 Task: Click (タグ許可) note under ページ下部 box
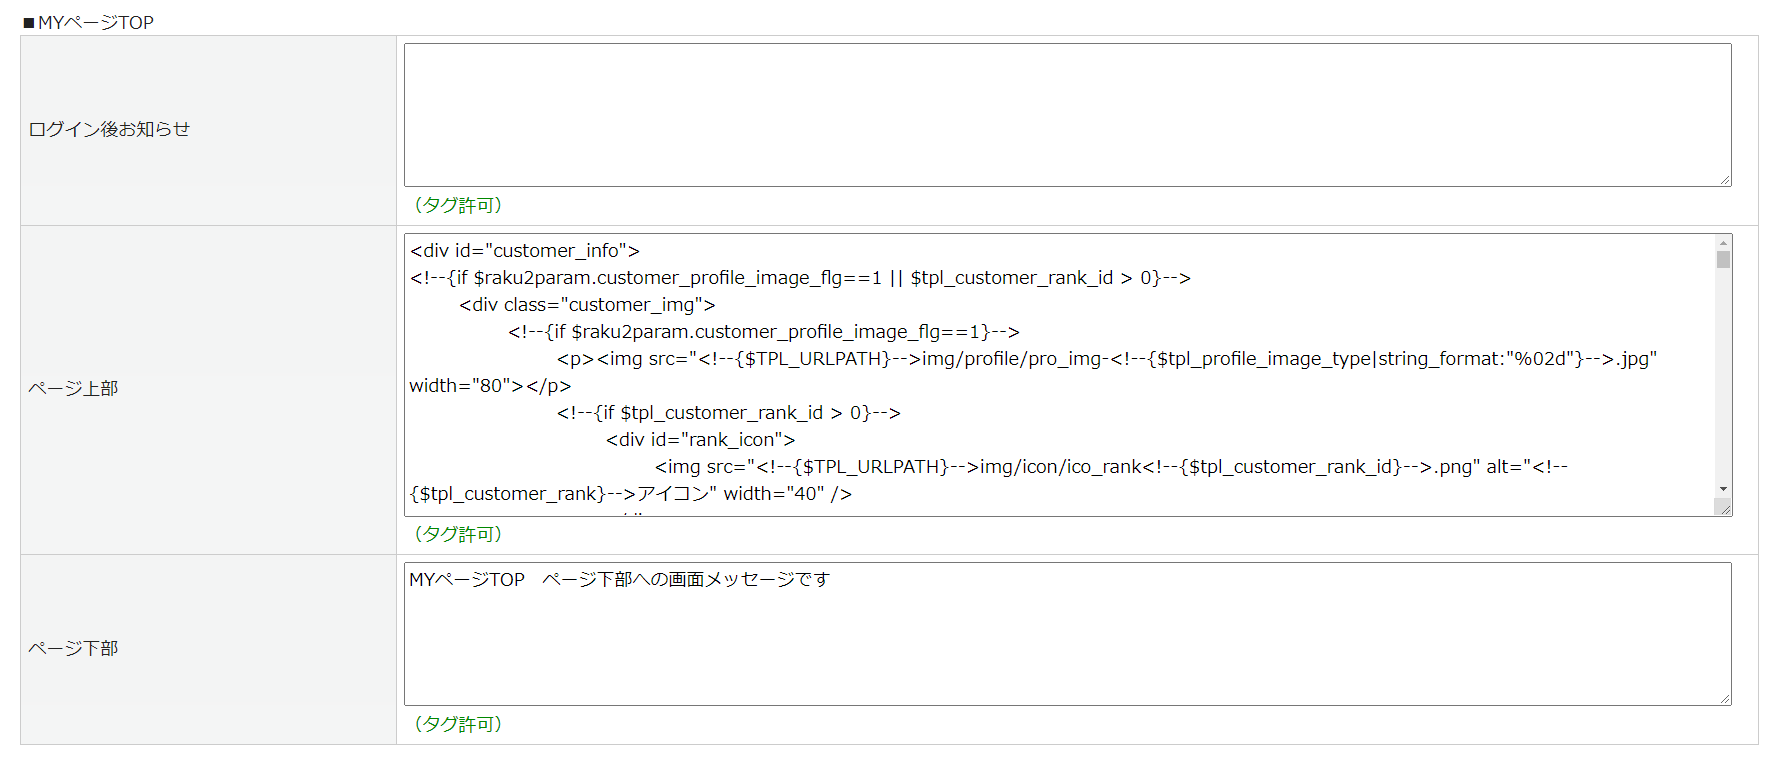(x=458, y=724)
